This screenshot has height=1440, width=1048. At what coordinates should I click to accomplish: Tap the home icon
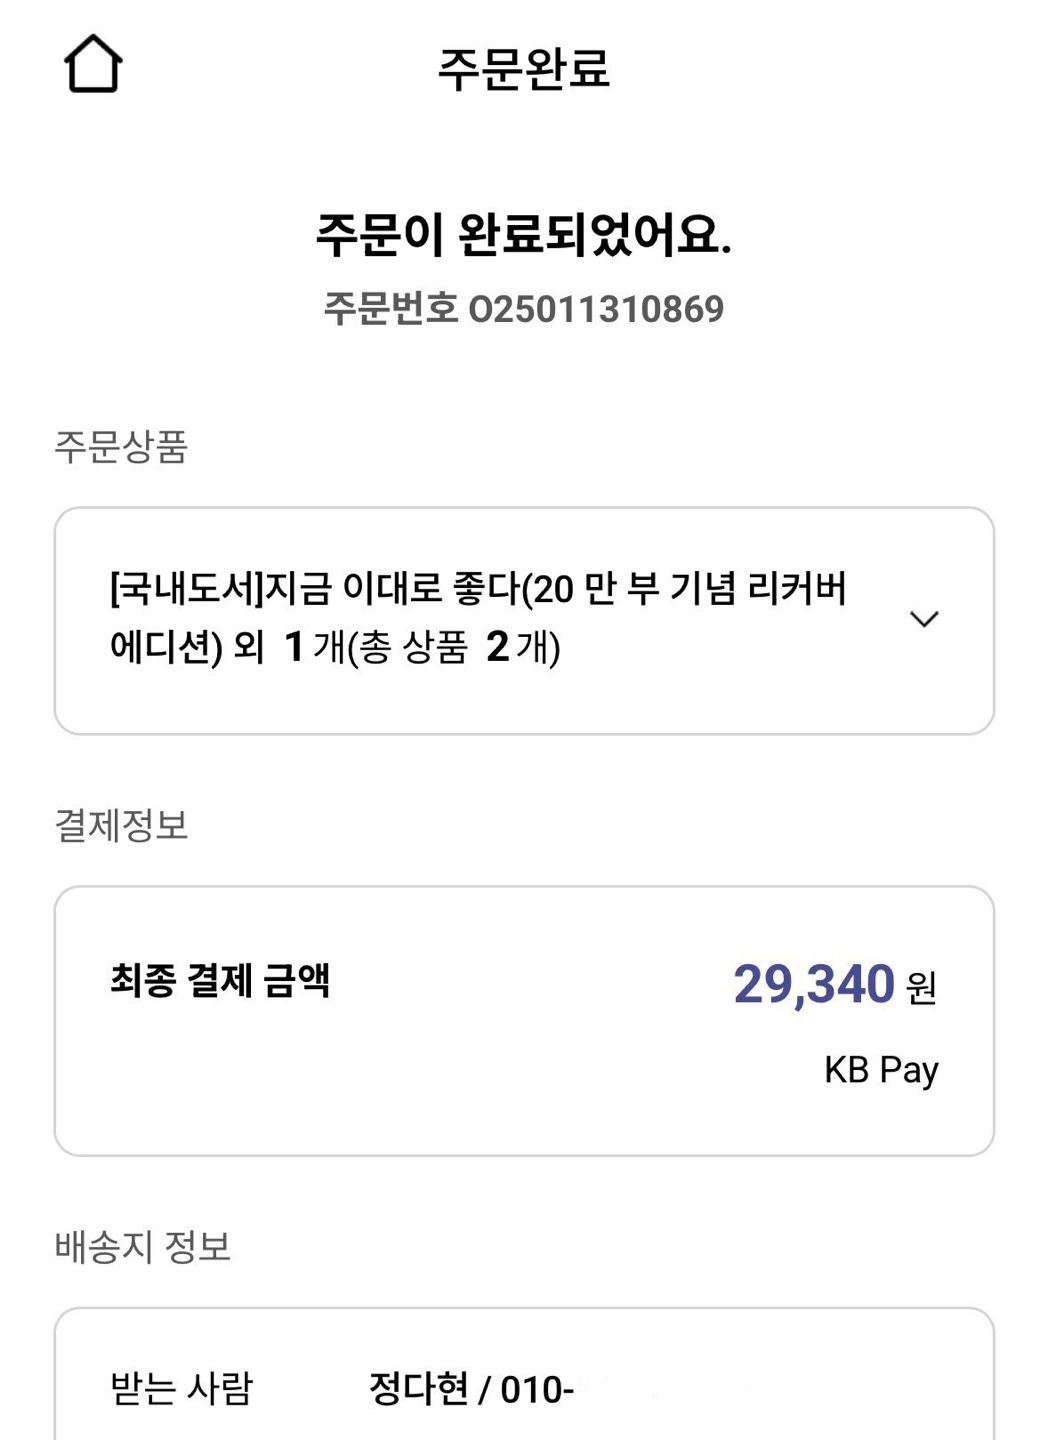coord(93,64)
